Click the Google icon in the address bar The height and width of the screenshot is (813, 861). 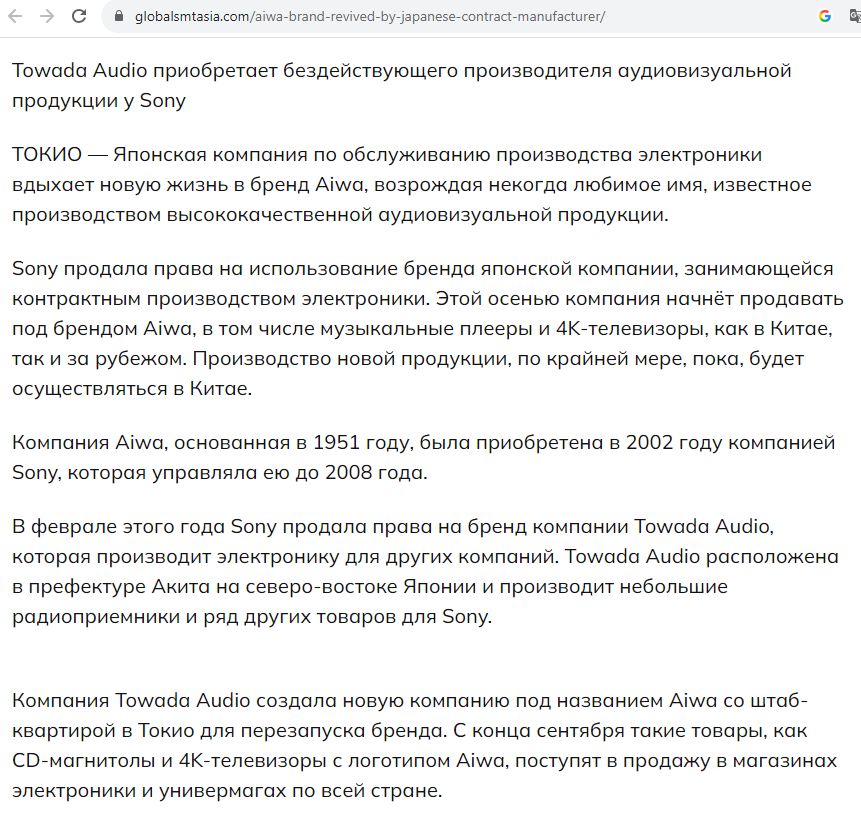825,16
